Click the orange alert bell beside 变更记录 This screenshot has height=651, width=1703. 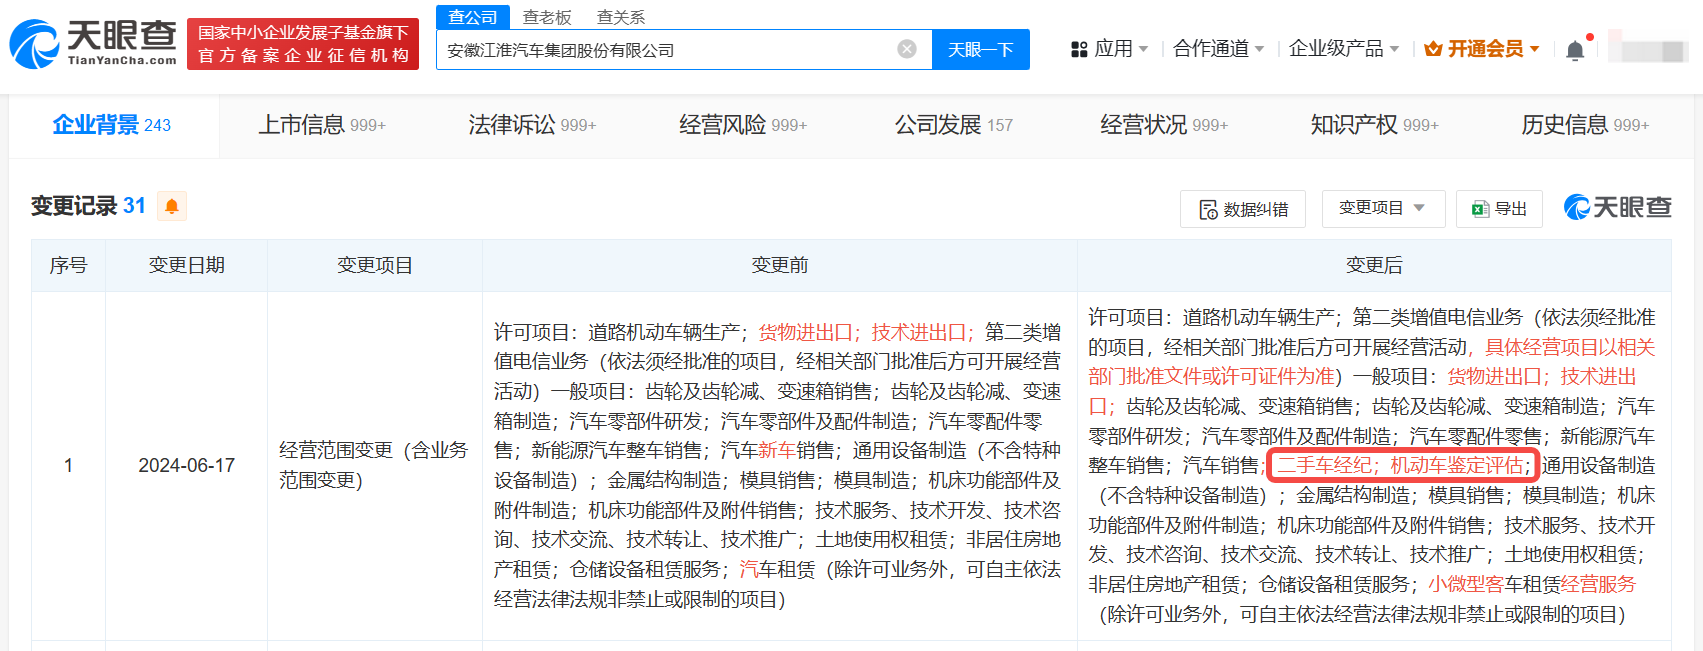pyautogui.click(x=172, y=206)
